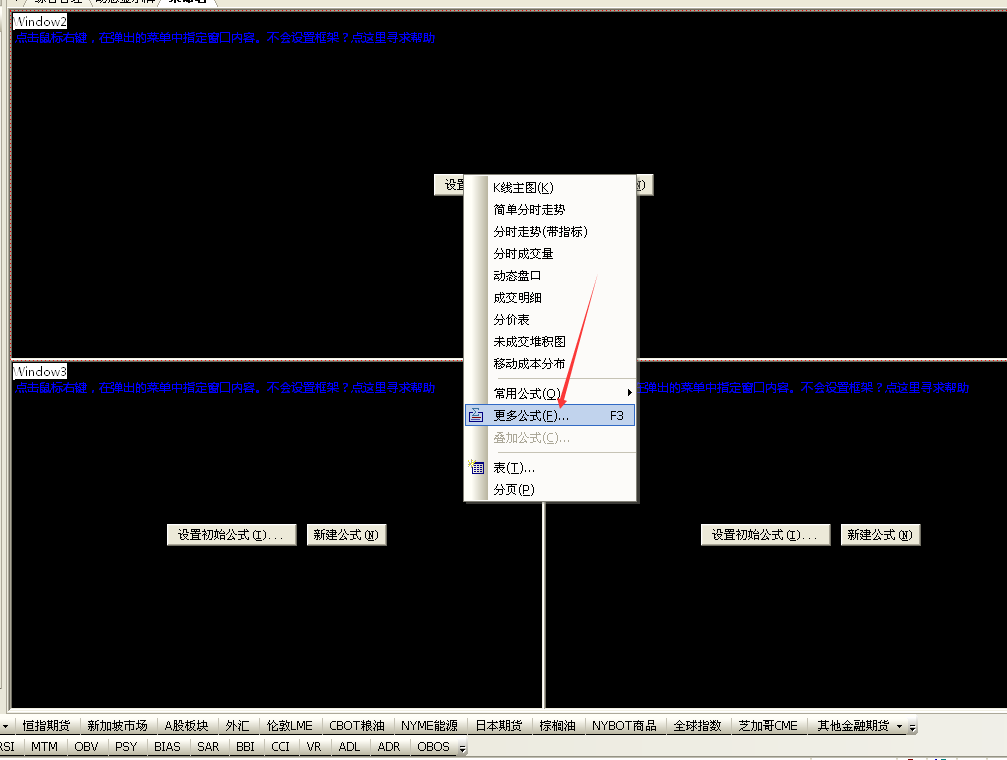
Task: Select the MTM indicator tab
Action: [44, 747]
